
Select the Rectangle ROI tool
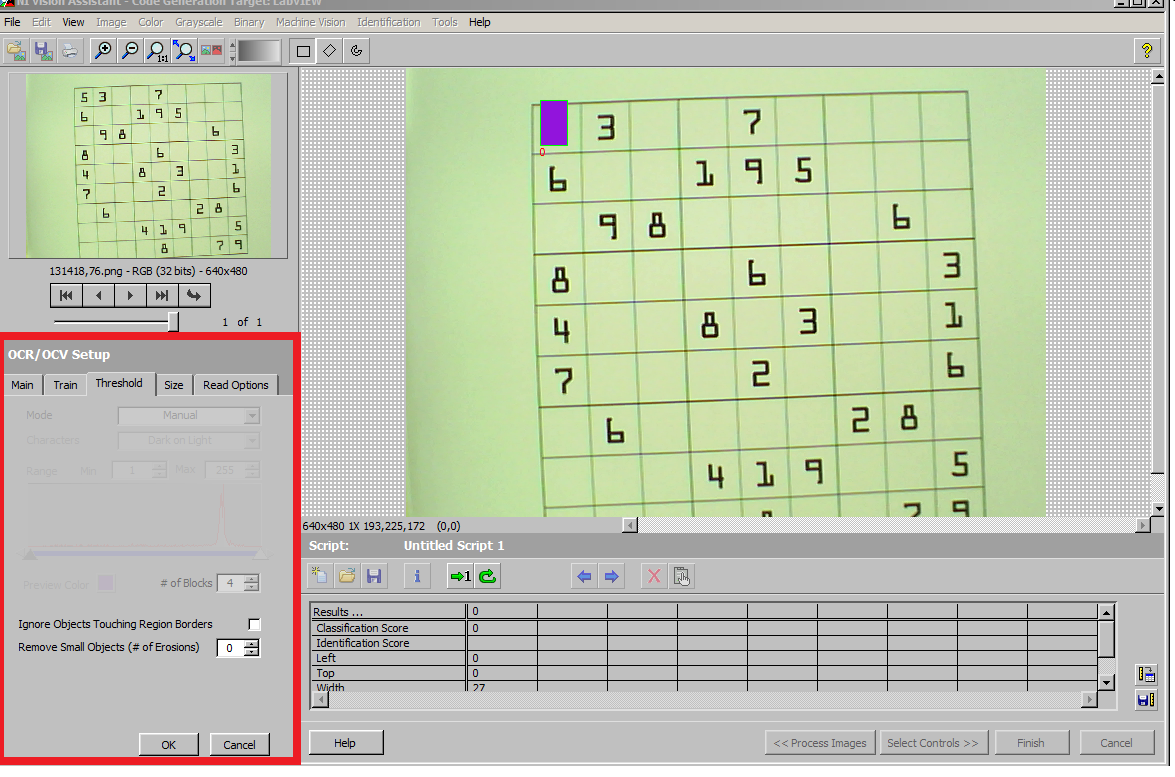pyautogui.click(x=303, y=51)
